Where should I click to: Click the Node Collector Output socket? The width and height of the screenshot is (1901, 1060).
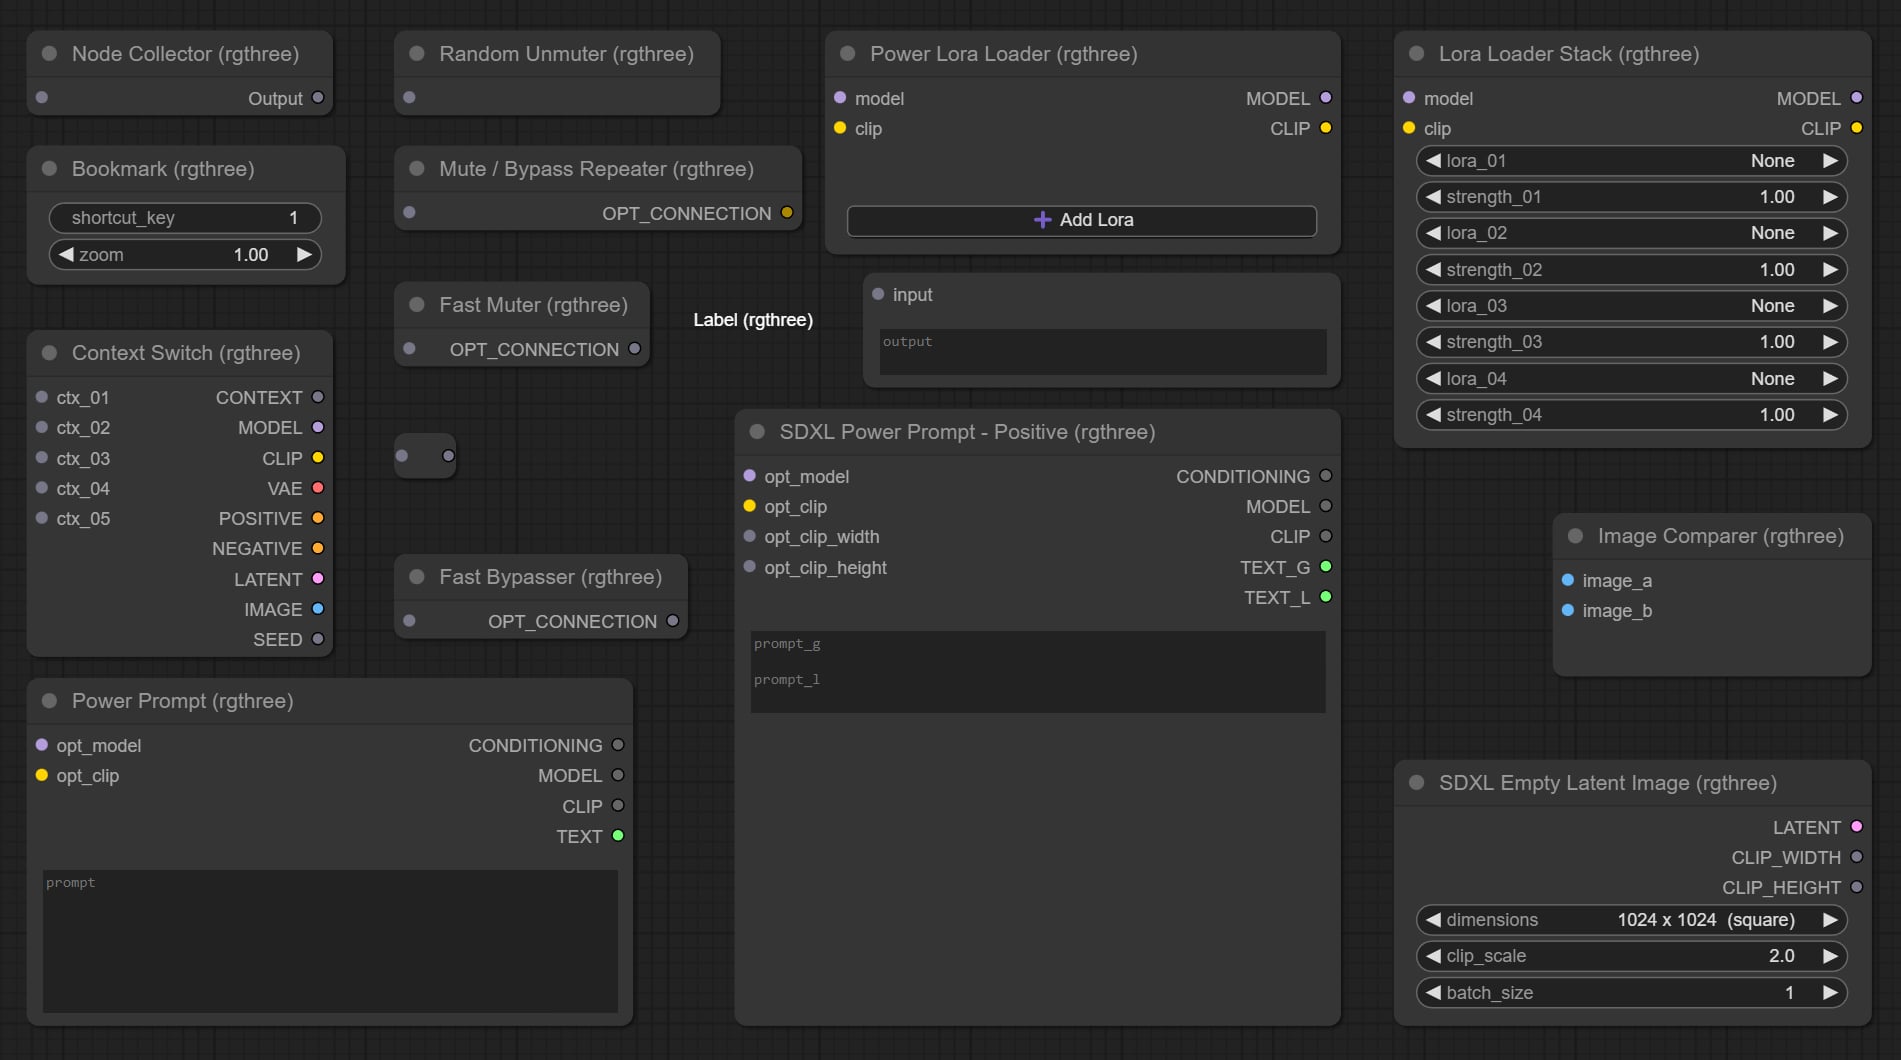click(318, 98)
